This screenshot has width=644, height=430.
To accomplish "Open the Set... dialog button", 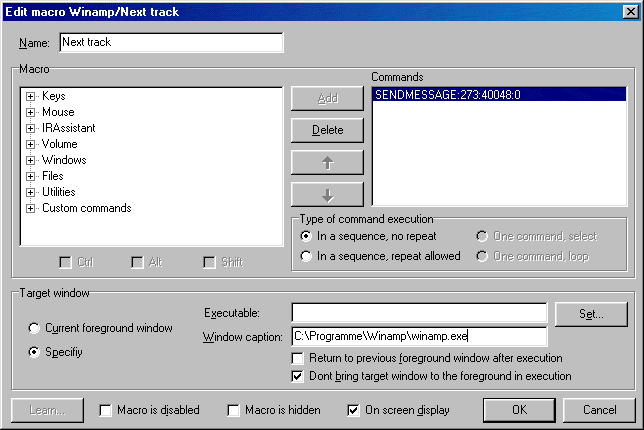I will (591, 315).
